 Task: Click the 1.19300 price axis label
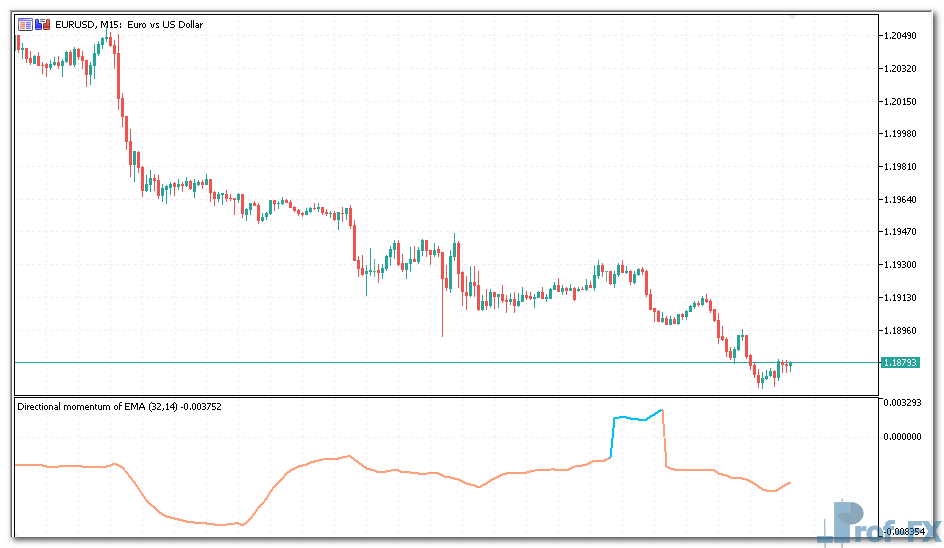(900, 265)
